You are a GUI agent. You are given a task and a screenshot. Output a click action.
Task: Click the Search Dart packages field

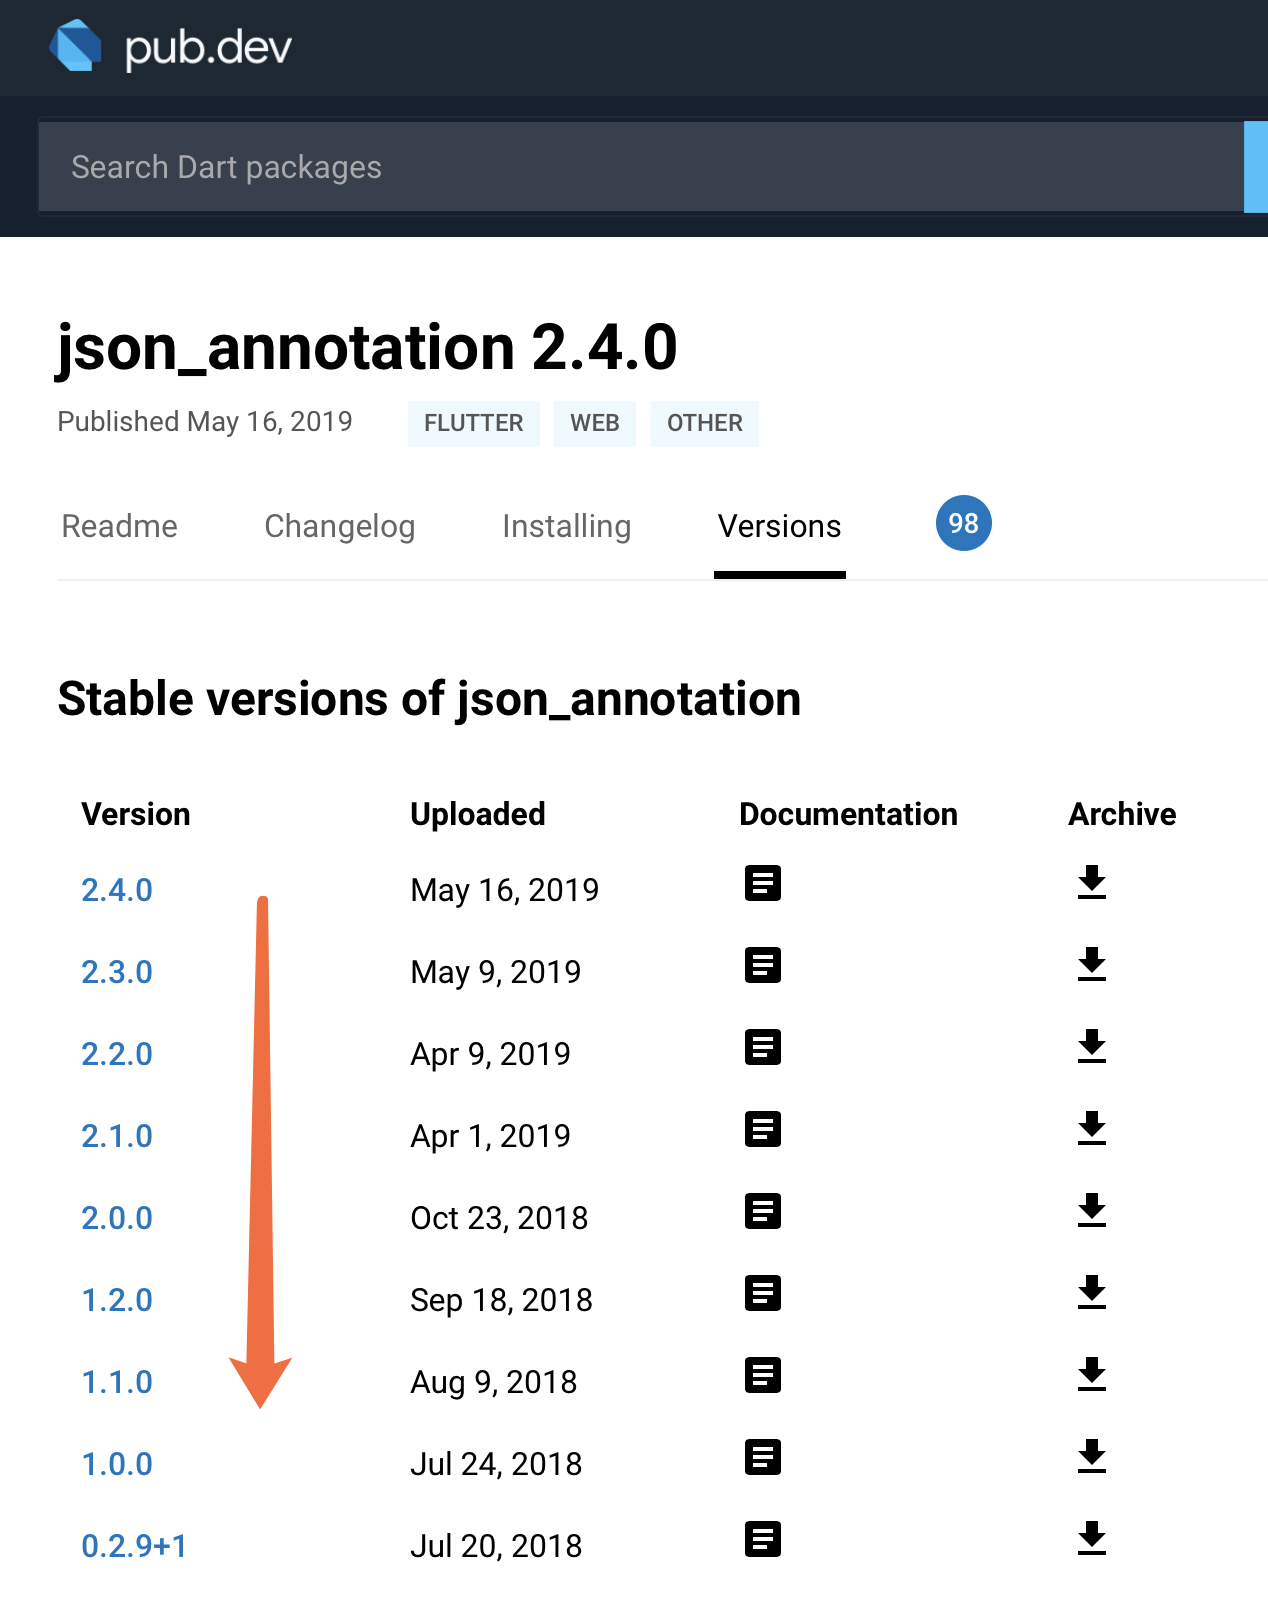640,167
